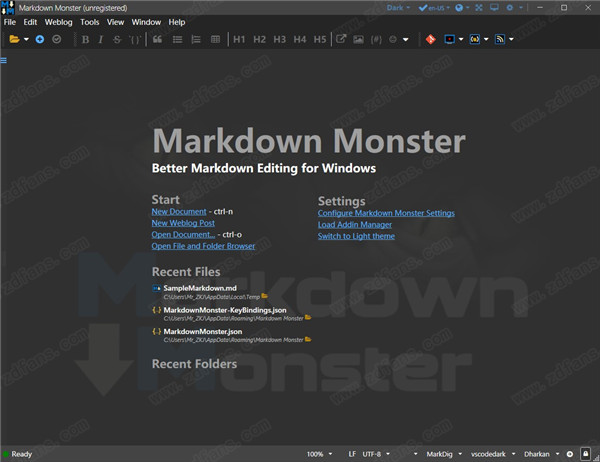Viewport: 600px width, 462px height.
Task: Click the screen capture addin icon
Action: click(450, 39)
